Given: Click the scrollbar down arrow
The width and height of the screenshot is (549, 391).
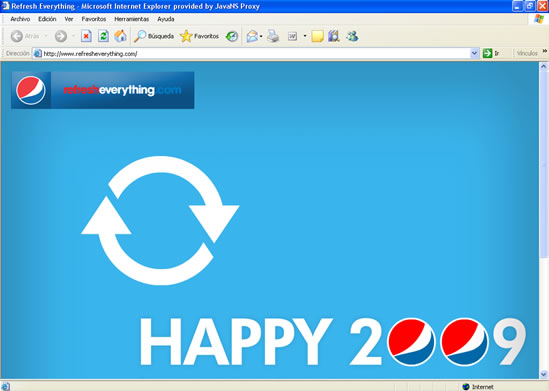Looking at the screenshot, I should click(x=543, y=374).
